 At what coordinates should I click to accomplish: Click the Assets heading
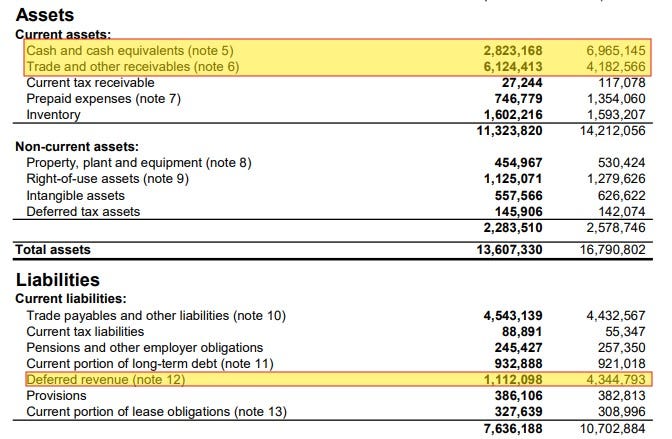click(45, 15)
